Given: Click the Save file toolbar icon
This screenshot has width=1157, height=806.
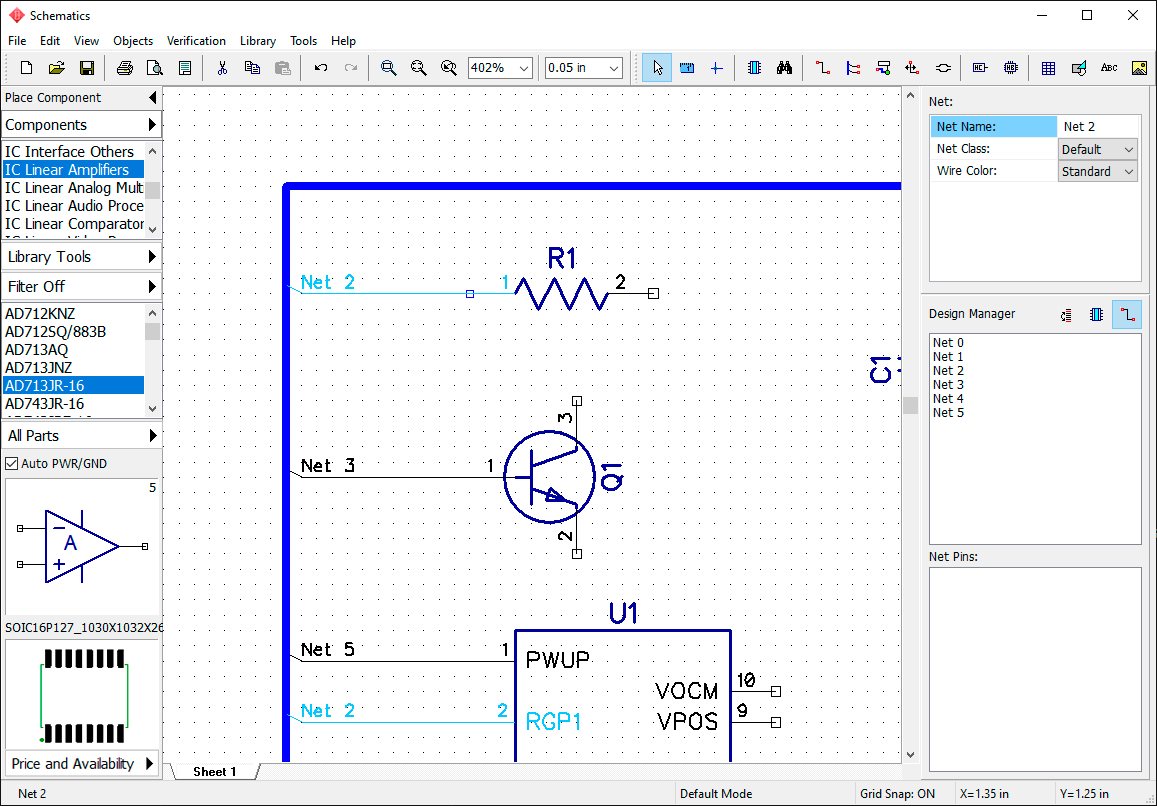Looking at the screenshot, I should pyautogui.click(x=86, y=68).
